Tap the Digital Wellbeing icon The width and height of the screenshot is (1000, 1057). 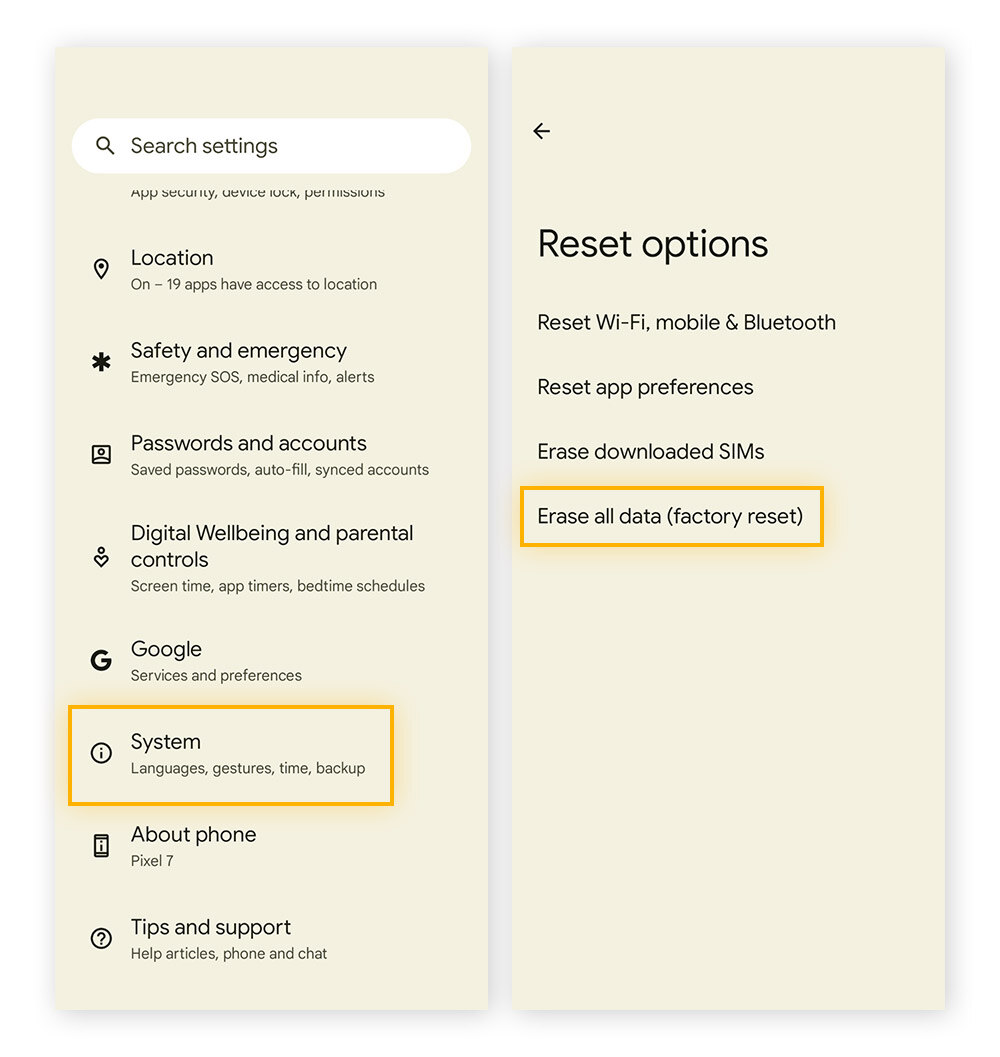pos(101,558)
